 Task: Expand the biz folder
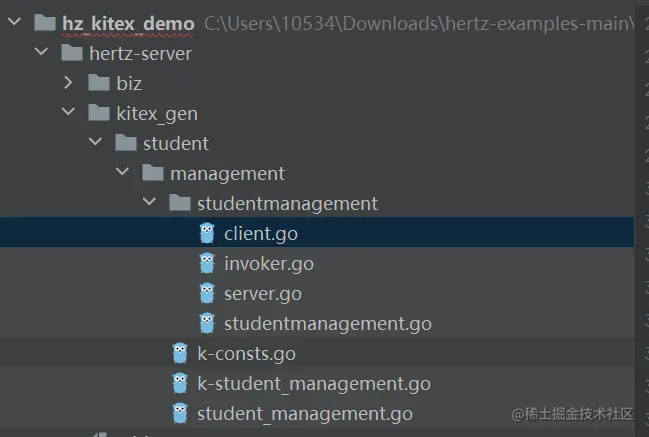pyautogui.click(x=68, y=82)
